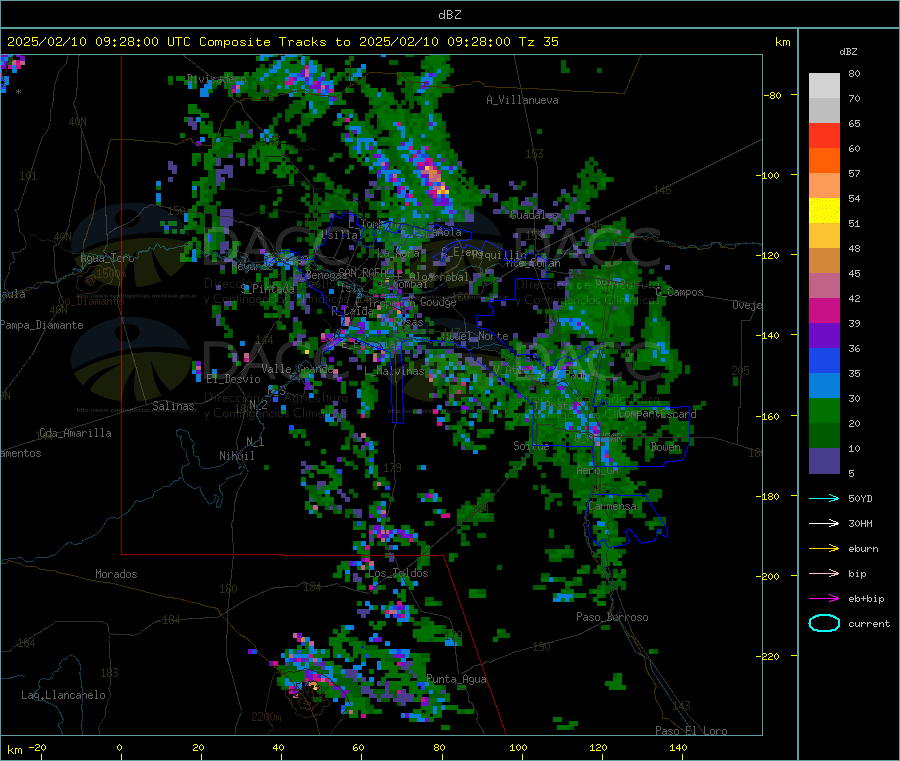Click the Guadales map label
This screenshot has height=761, width=900.
pyautogui.click(x=534, y=215)
